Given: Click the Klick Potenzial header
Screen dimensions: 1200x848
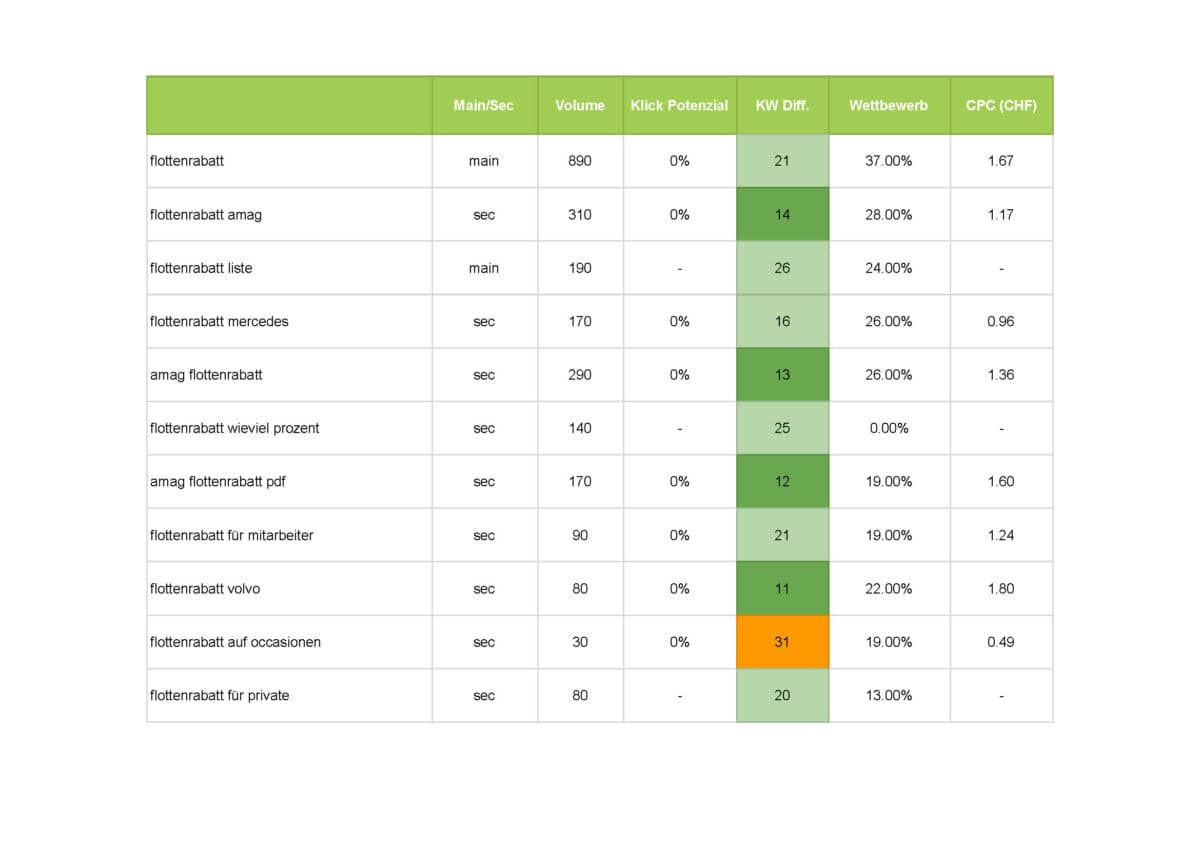Looking at the screenshot, I should (x=679, y=105).
